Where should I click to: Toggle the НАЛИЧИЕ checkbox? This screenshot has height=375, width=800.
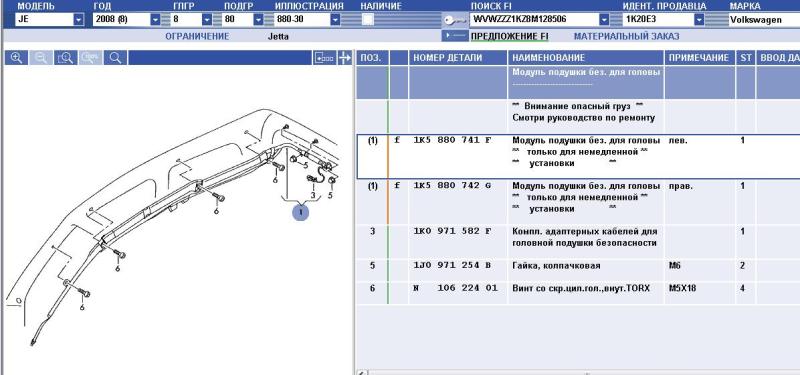(367, 20)
